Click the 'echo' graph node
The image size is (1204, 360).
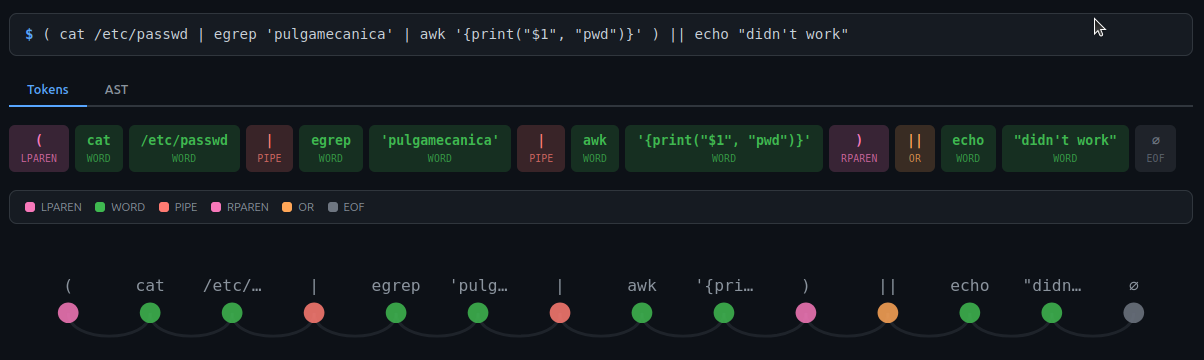tap(970, 313)
